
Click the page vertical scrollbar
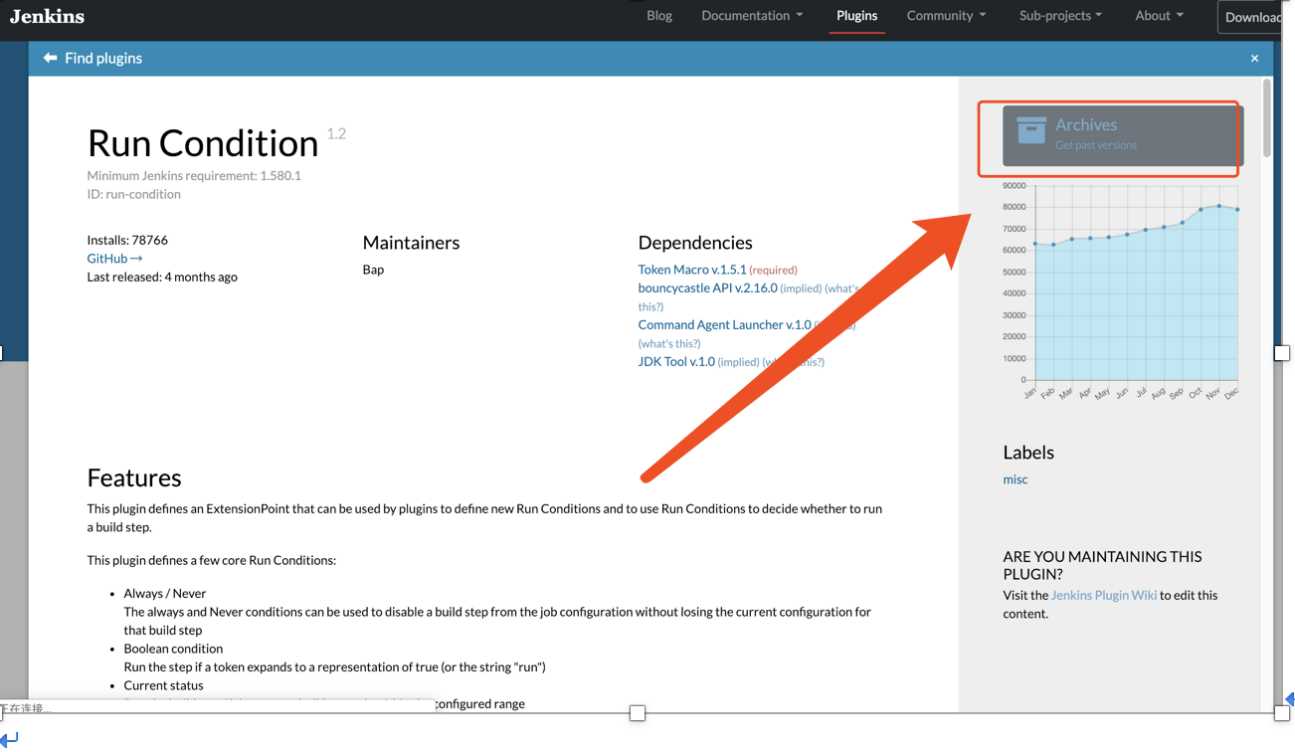click(x=1268, y=118)
